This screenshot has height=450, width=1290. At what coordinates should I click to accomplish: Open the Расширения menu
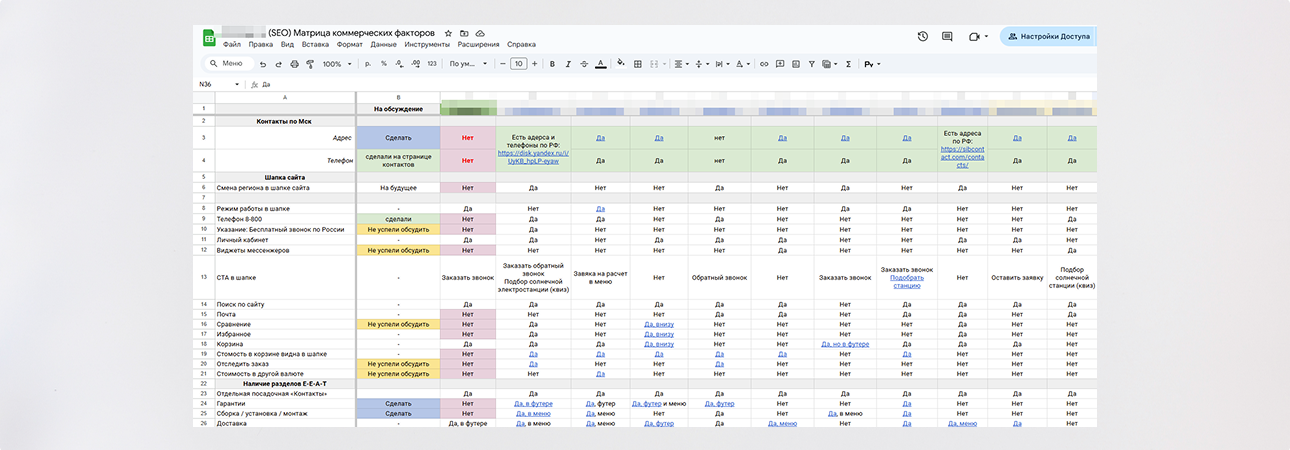point(478,45)
